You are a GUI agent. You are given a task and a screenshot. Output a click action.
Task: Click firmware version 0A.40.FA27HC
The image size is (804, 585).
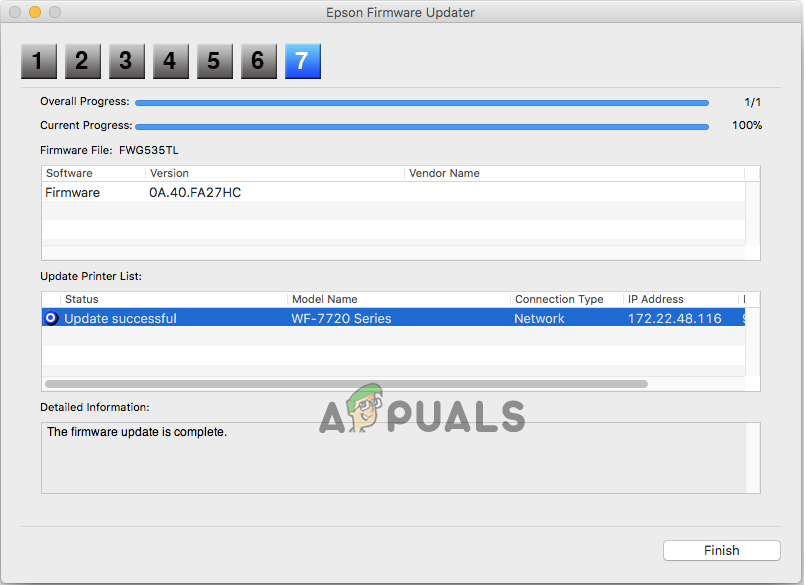coord(195,192)
